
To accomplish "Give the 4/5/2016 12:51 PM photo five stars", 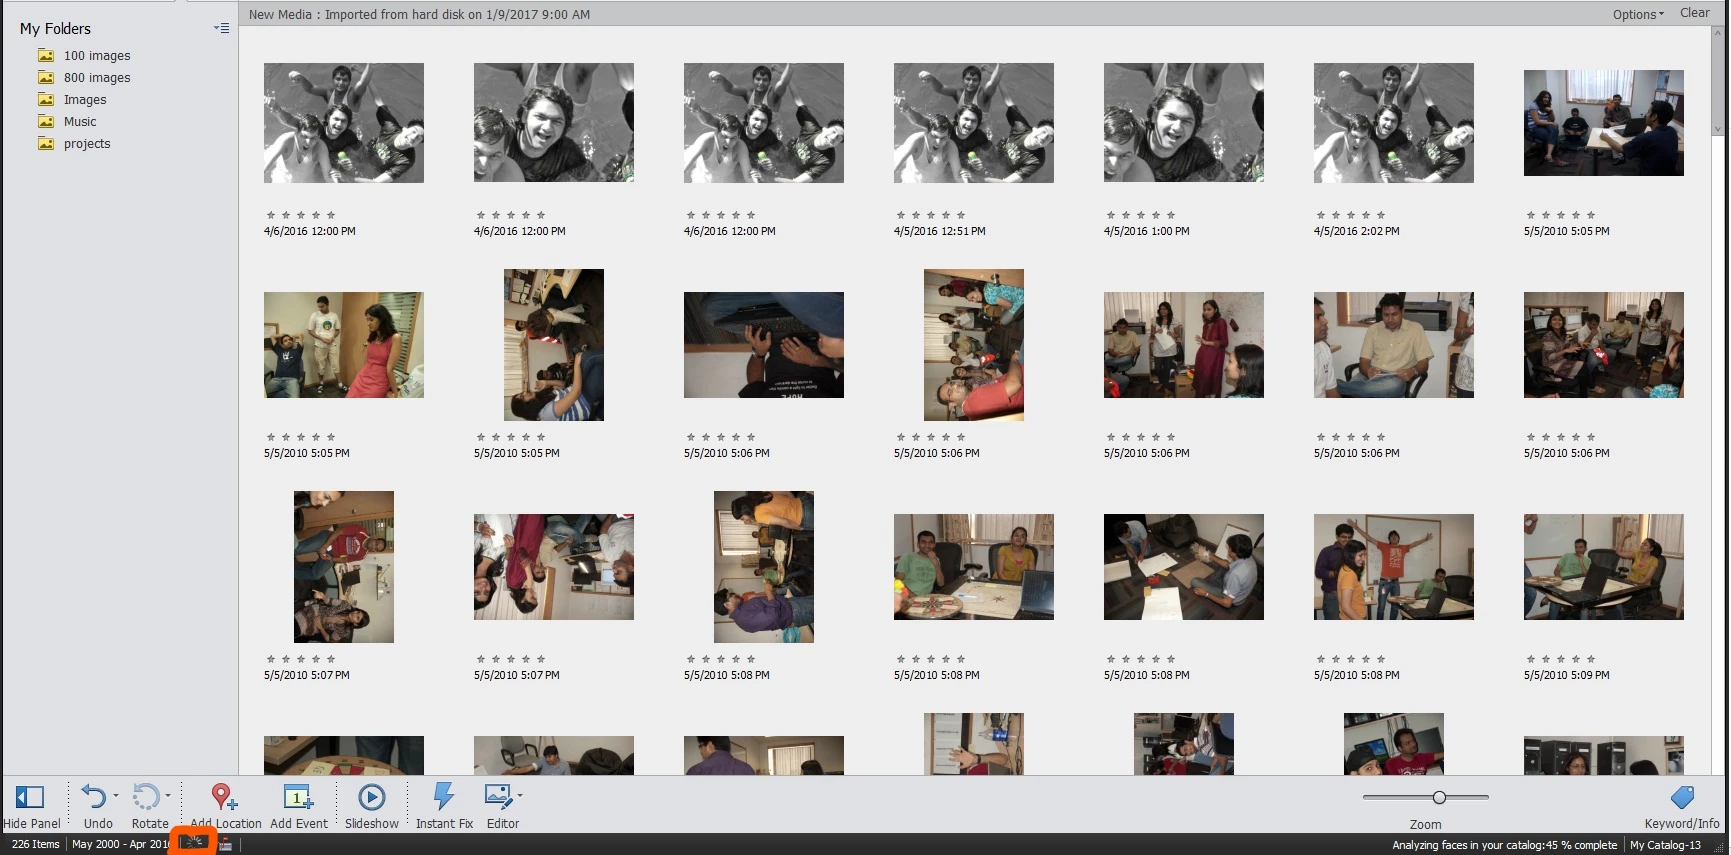I will [961, 215].
